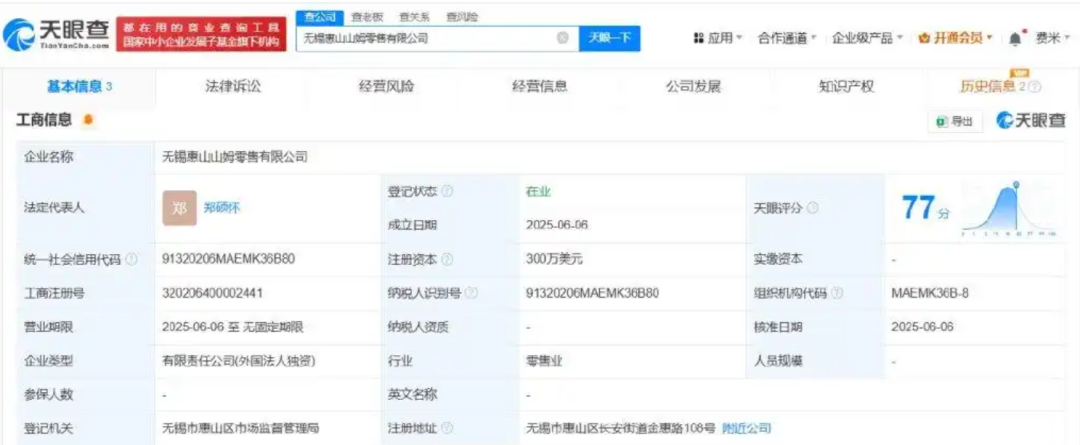Click help icon next to 纳税人识别号
Image resolution: width=1080 pixels, height=445 pixels.
[471, 293]
